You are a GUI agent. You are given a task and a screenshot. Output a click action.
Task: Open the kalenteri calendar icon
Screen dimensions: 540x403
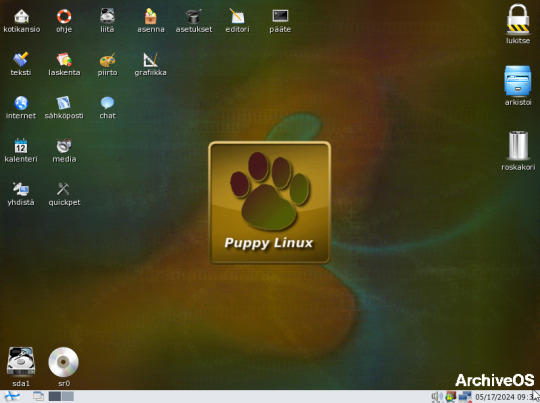21,146
